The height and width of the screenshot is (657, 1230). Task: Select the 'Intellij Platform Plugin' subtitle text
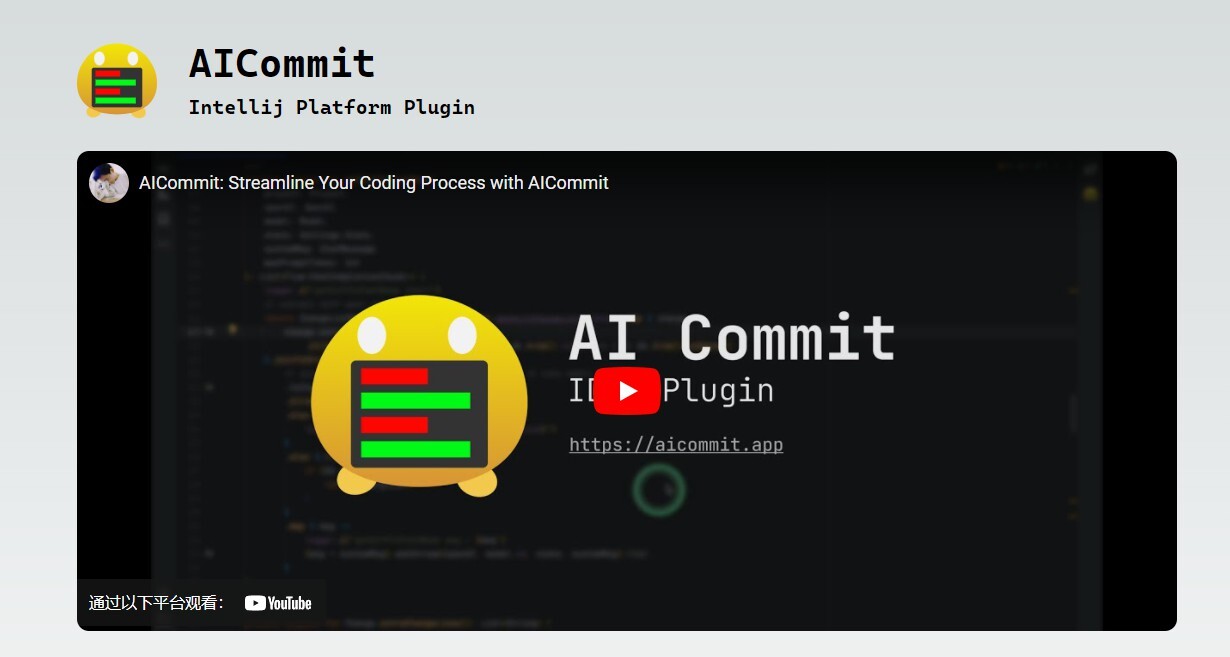[x=331, y=107]
